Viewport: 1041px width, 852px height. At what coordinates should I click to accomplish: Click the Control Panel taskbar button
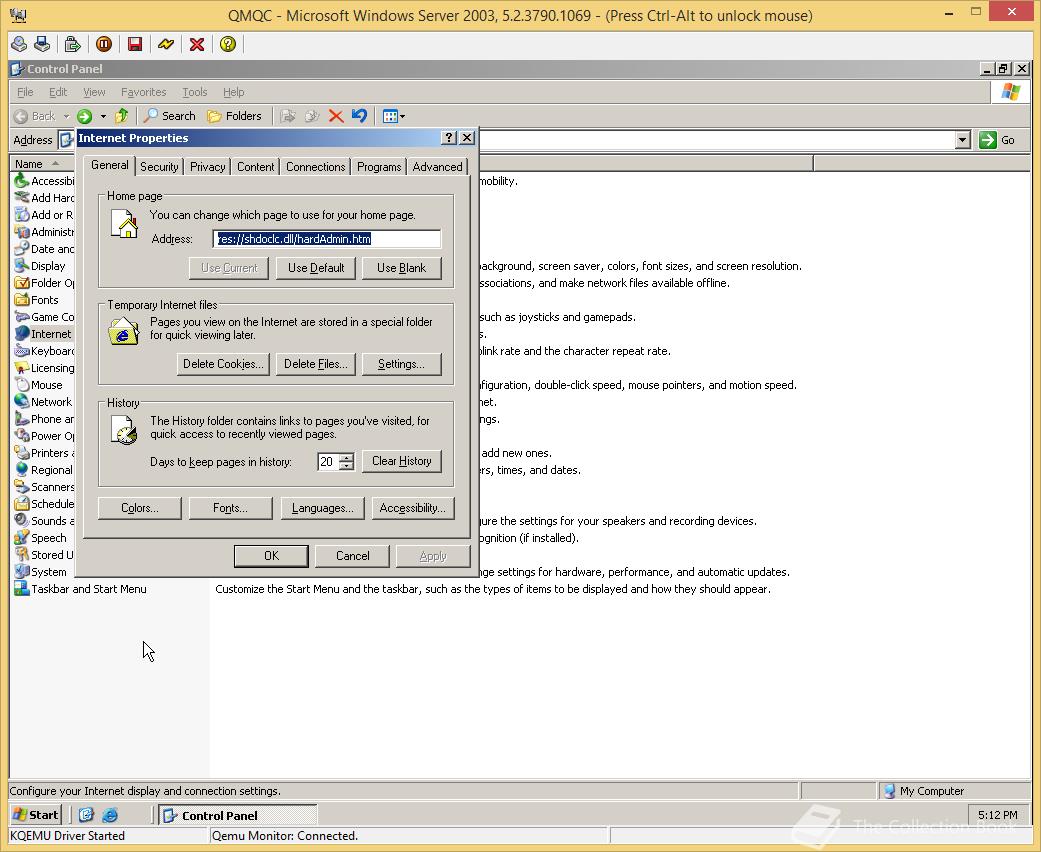(238, 815)
